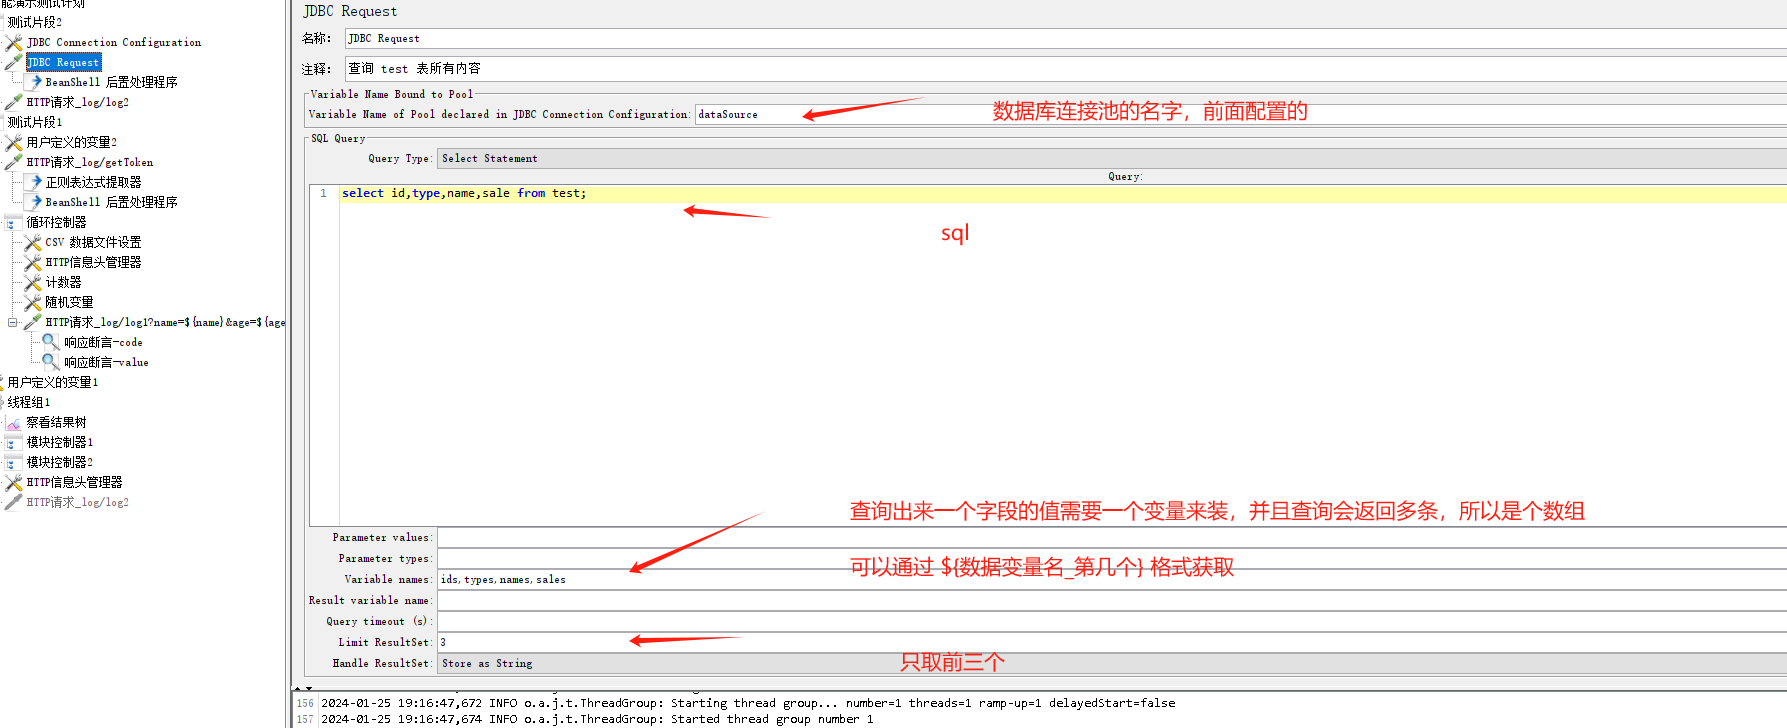Select the 用户定义的变量1 tree node

tap(53, 382)
